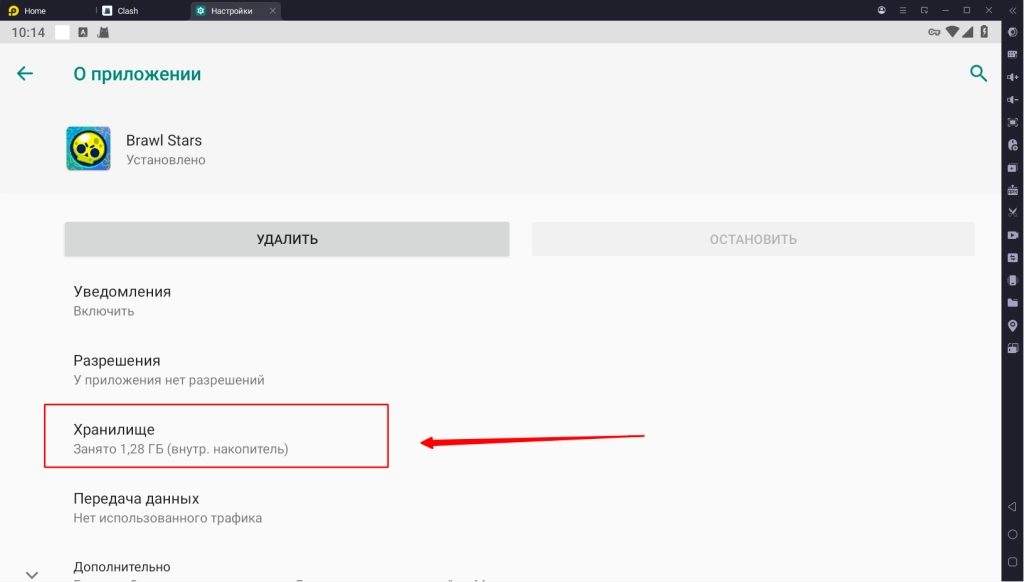
Task: Start video recording from the sidebar
Action: 1012,235
